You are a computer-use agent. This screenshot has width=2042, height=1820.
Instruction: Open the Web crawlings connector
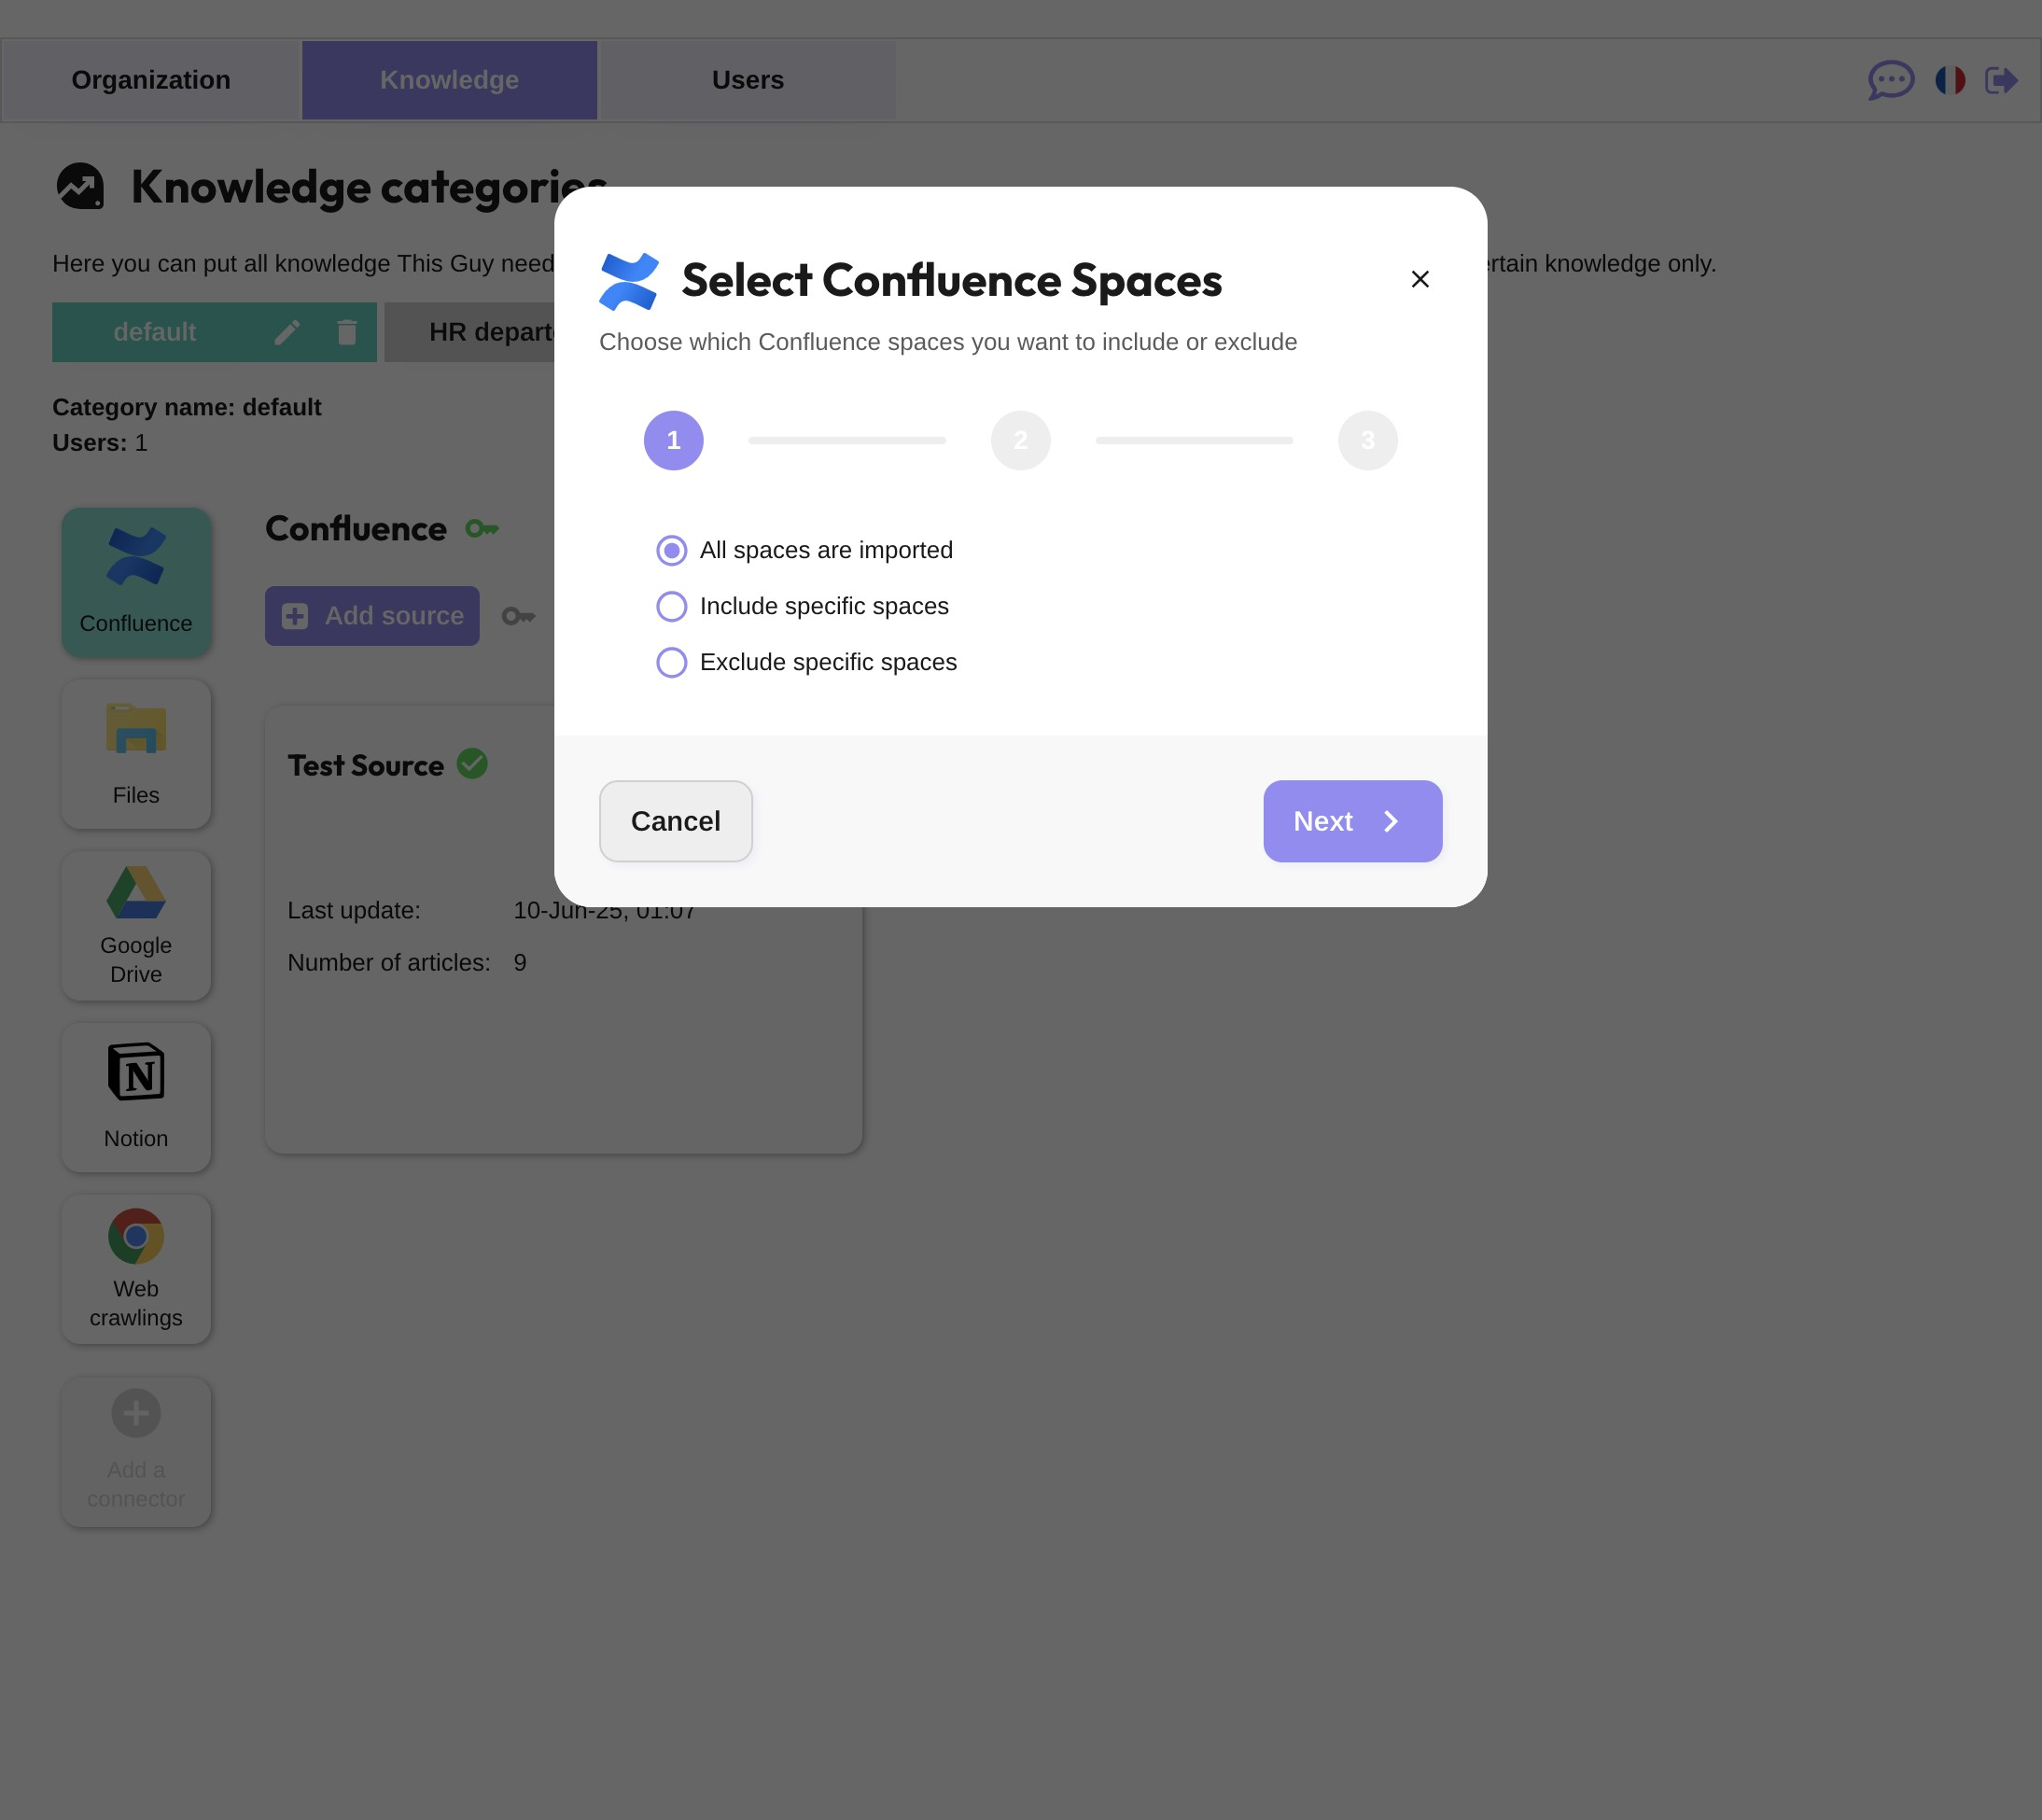136,1269
